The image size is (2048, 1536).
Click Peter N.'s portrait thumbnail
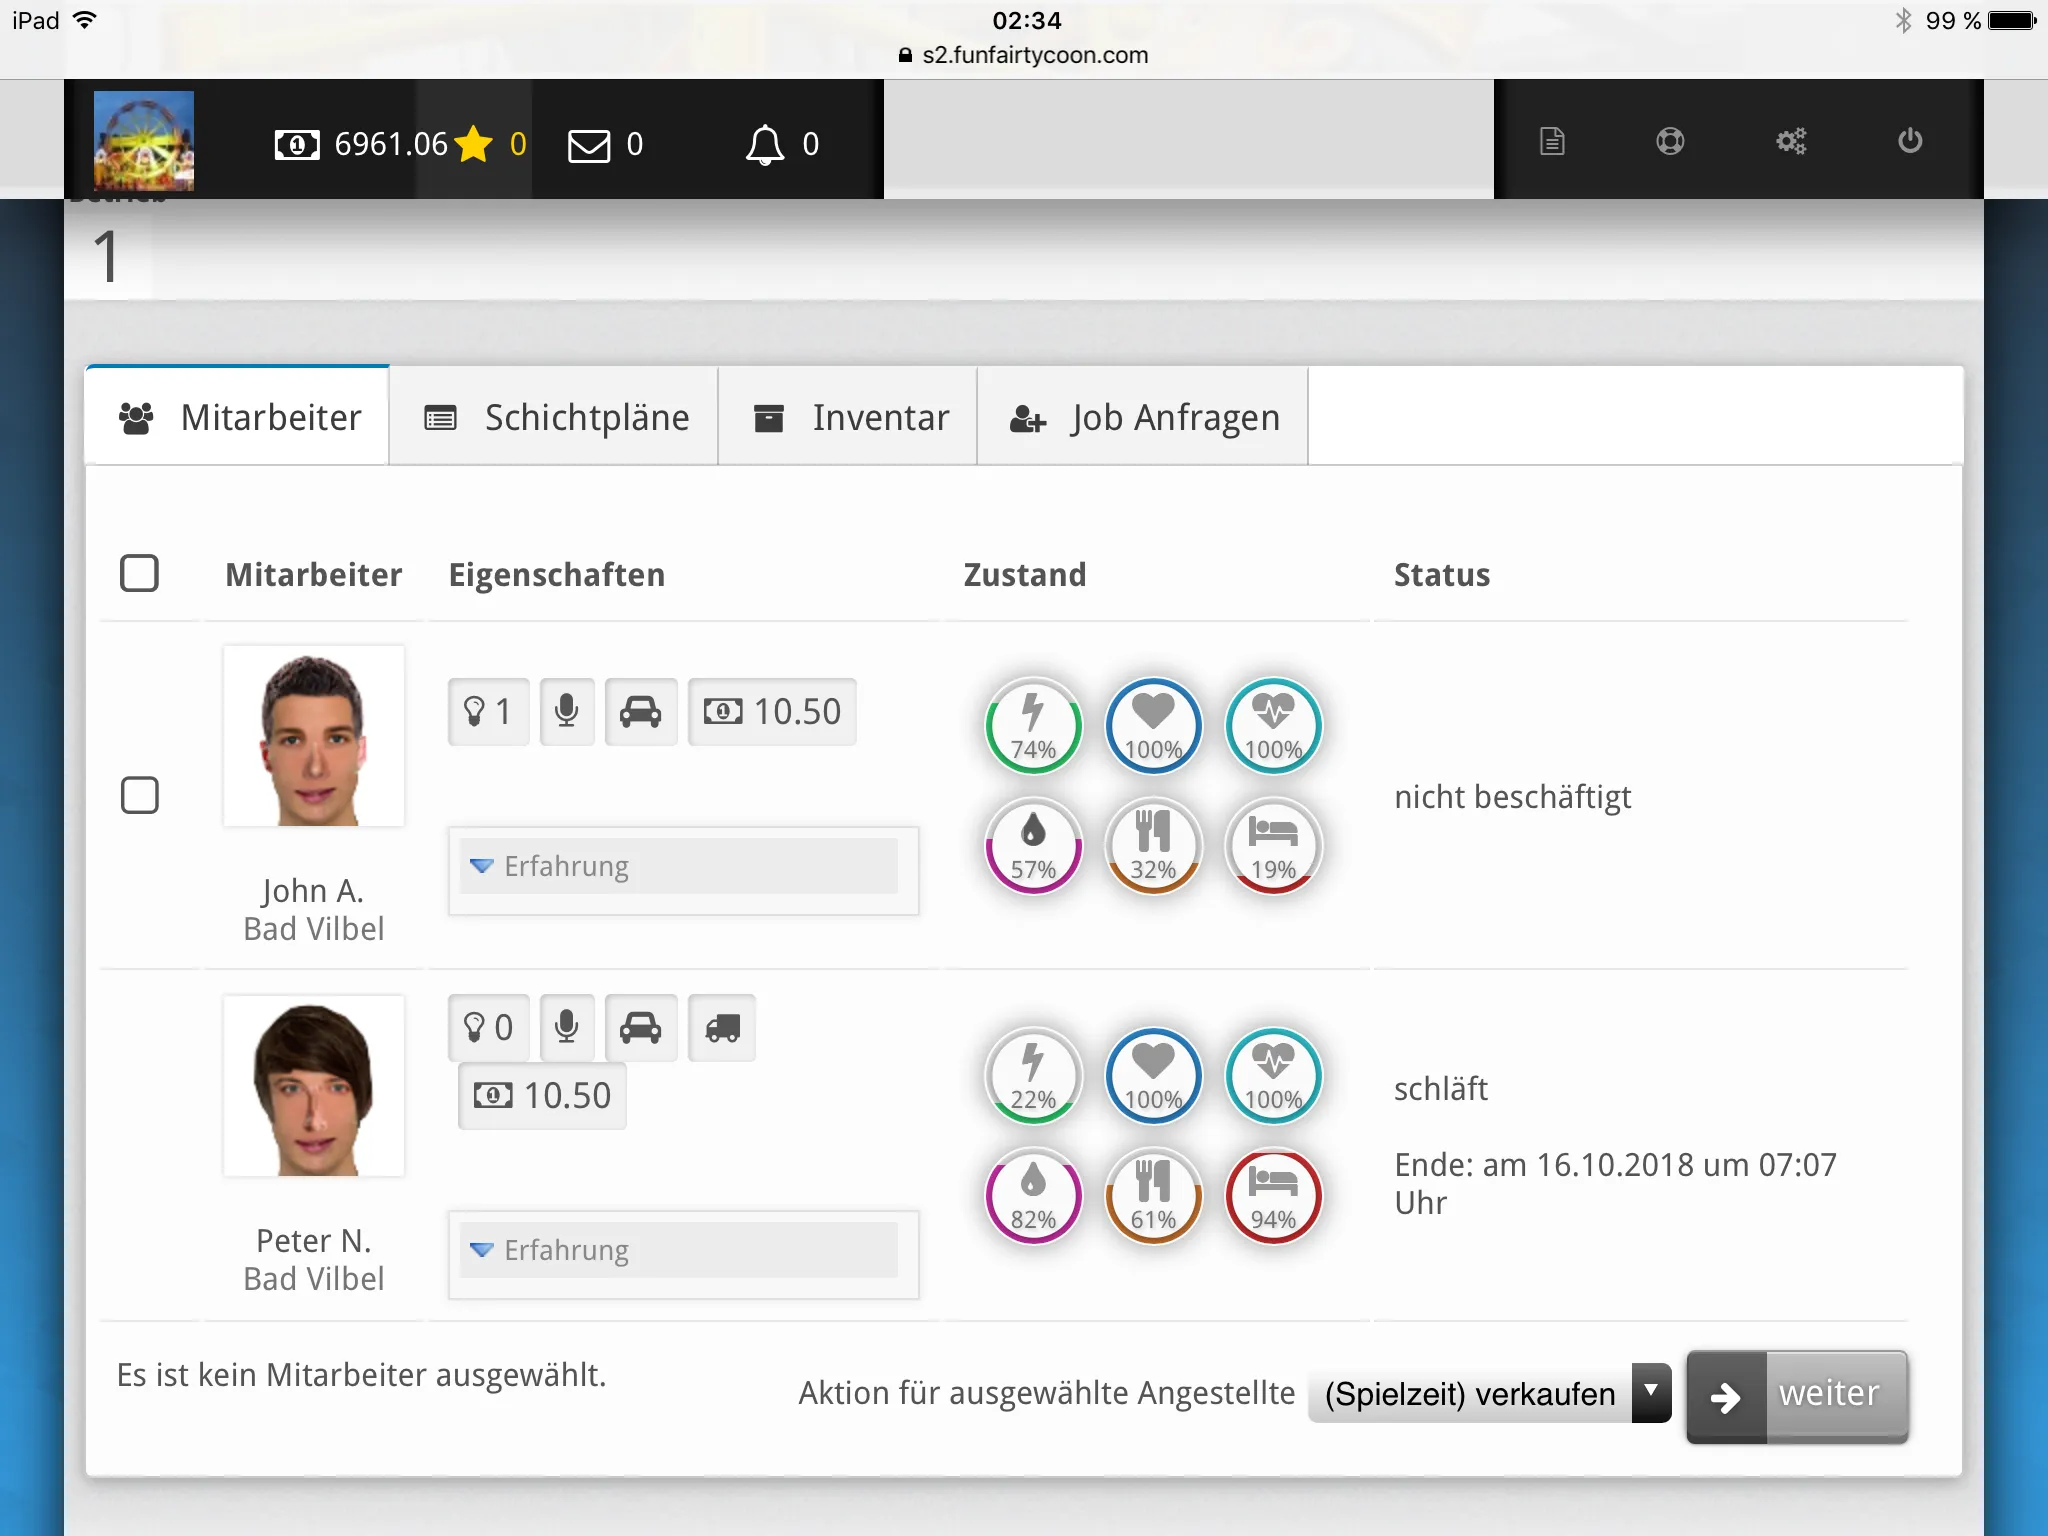coord(314,1086)
